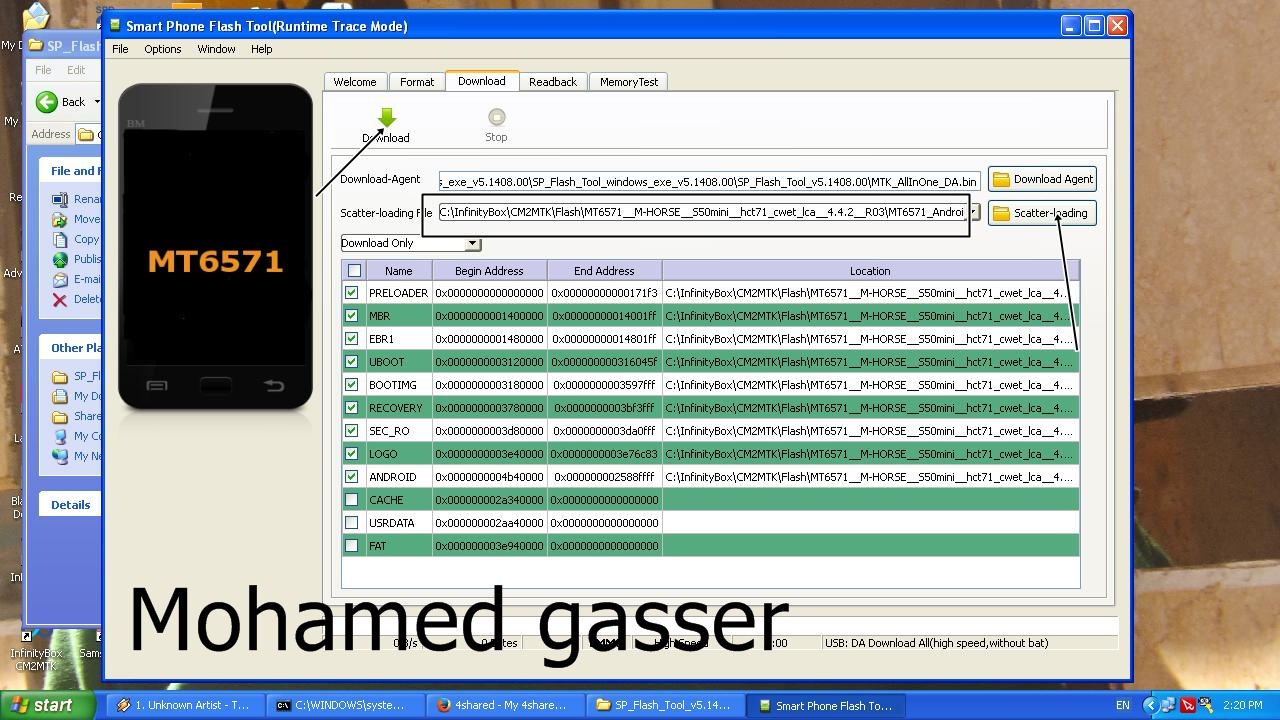Uncheck the UBOOT checkbox
The image size is (1280, 720).
pyautogui.click(x=352, y=362)
